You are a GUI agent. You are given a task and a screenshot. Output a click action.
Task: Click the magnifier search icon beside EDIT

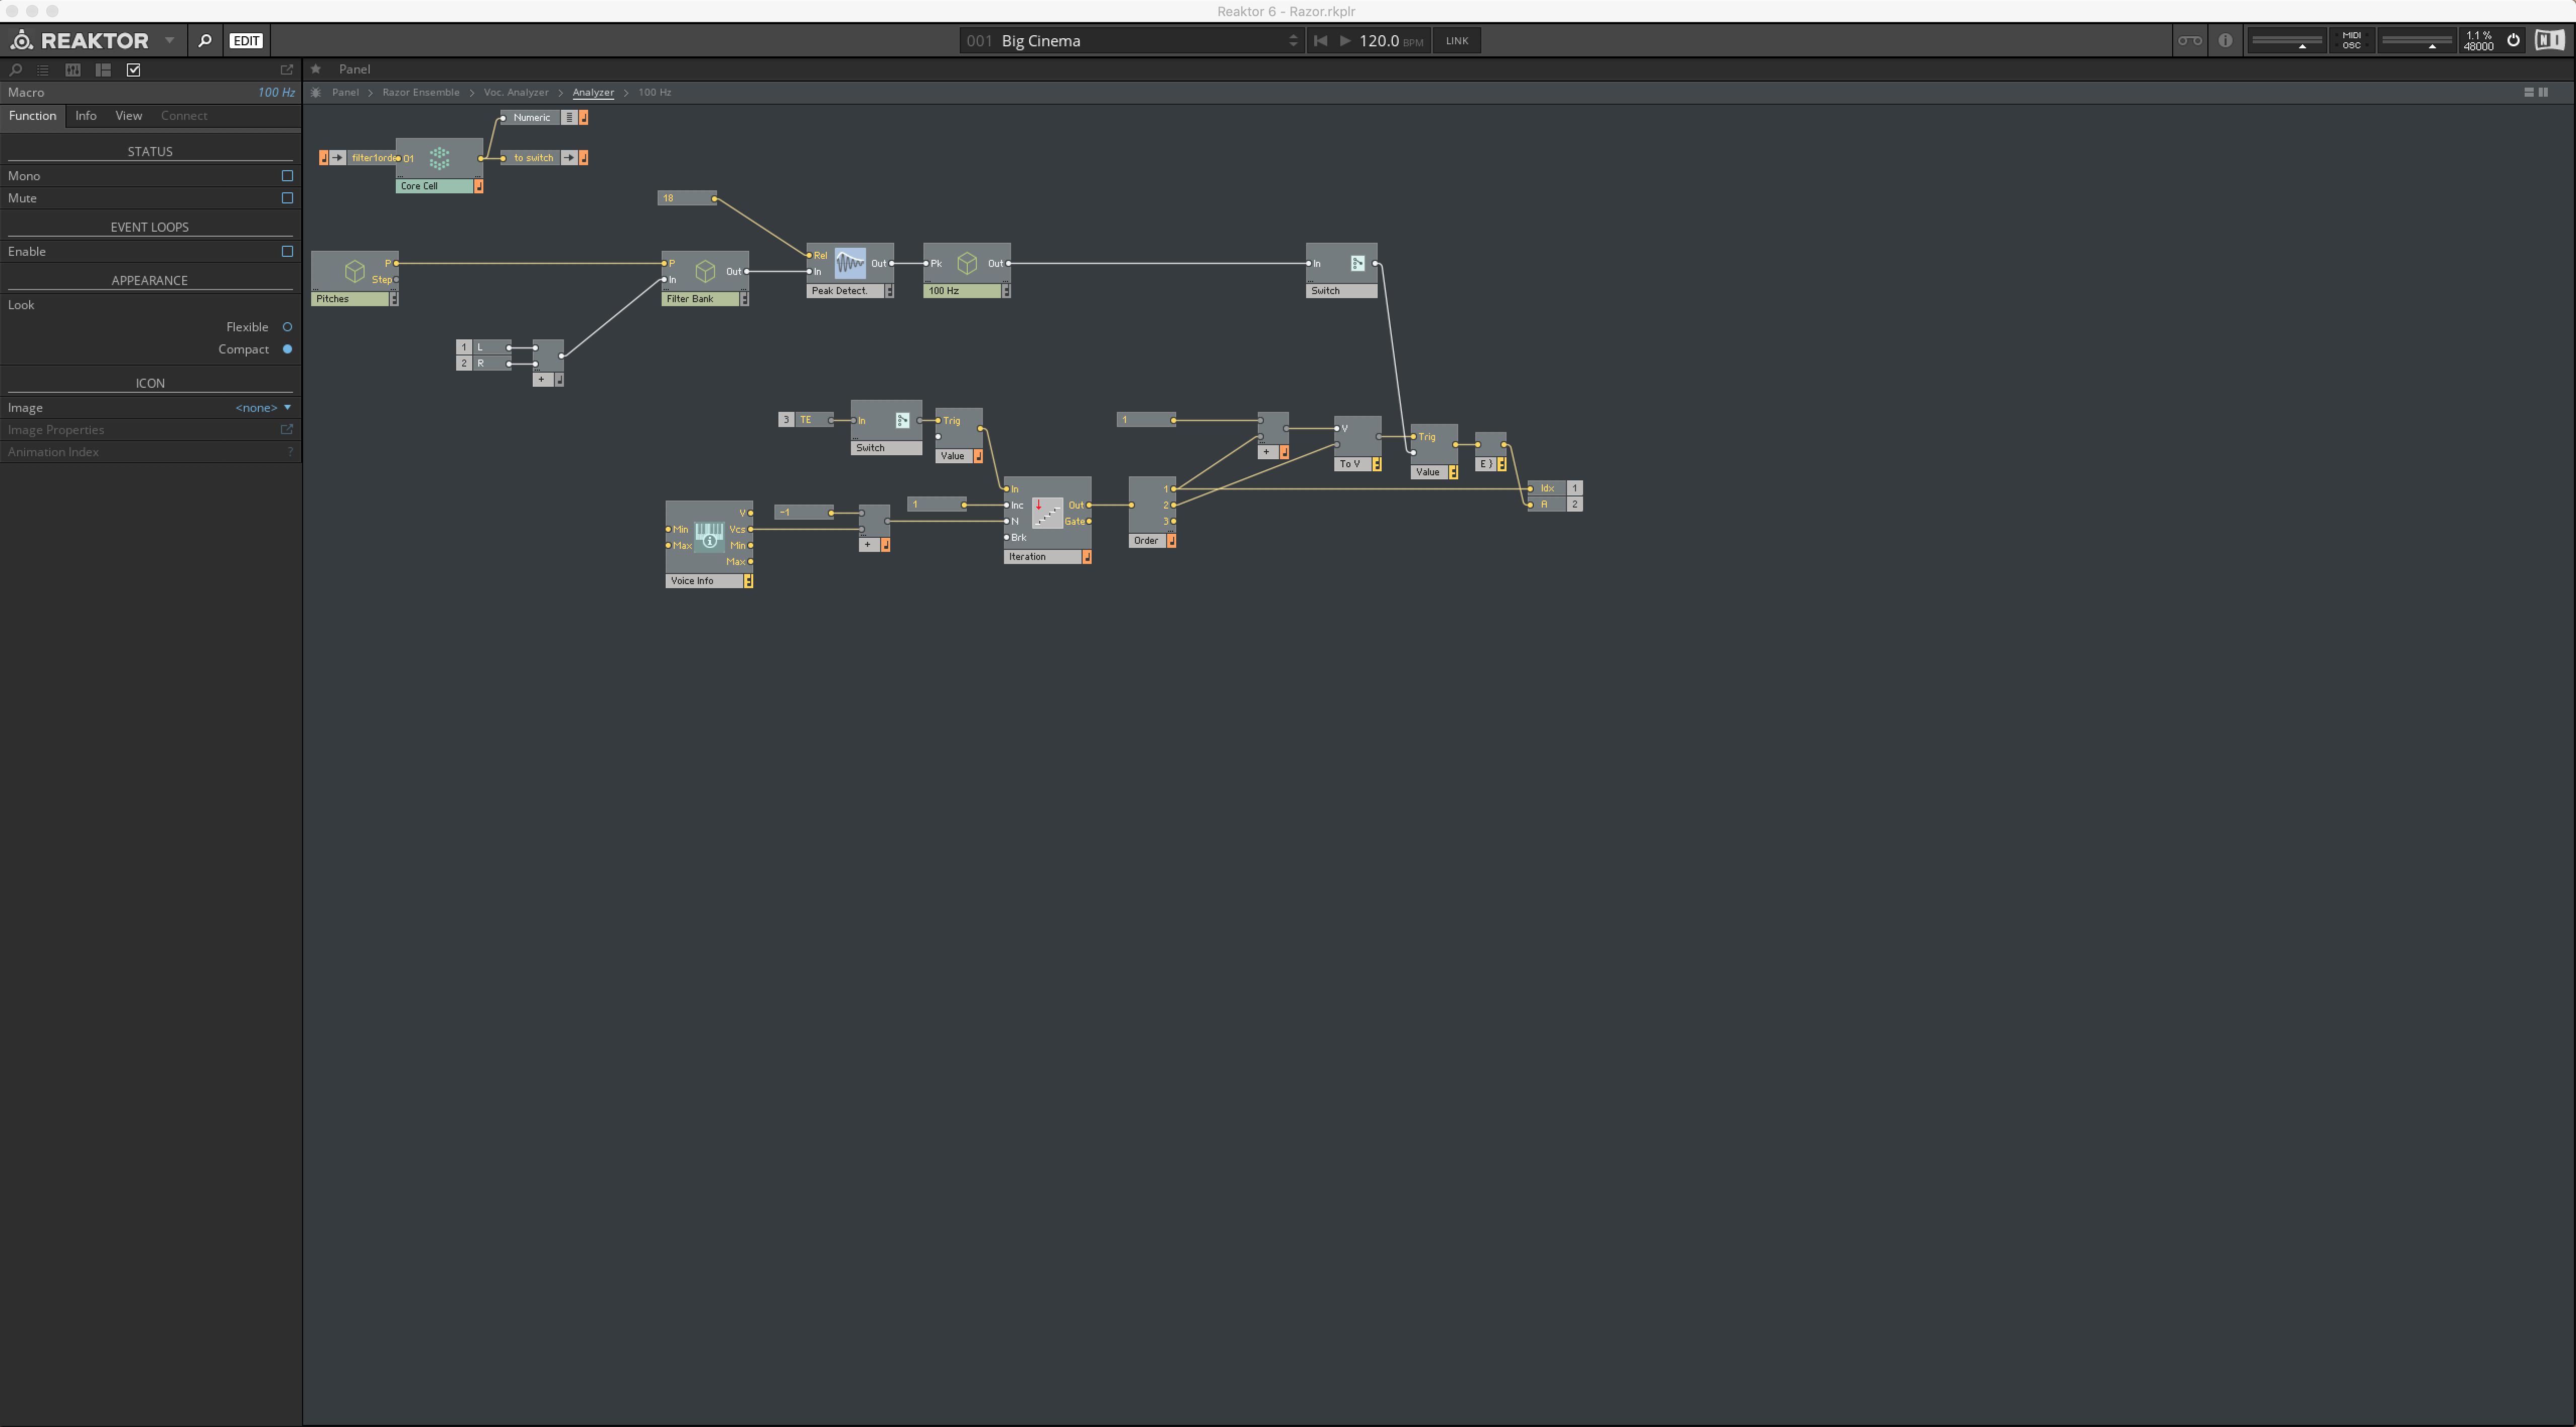click(205, 41)
